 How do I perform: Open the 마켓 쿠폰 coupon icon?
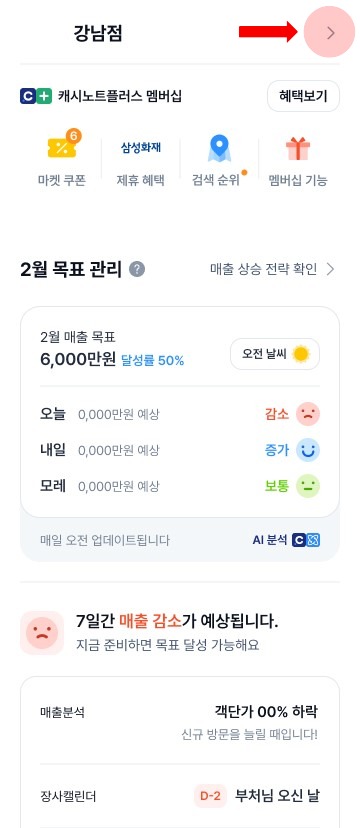62,146
